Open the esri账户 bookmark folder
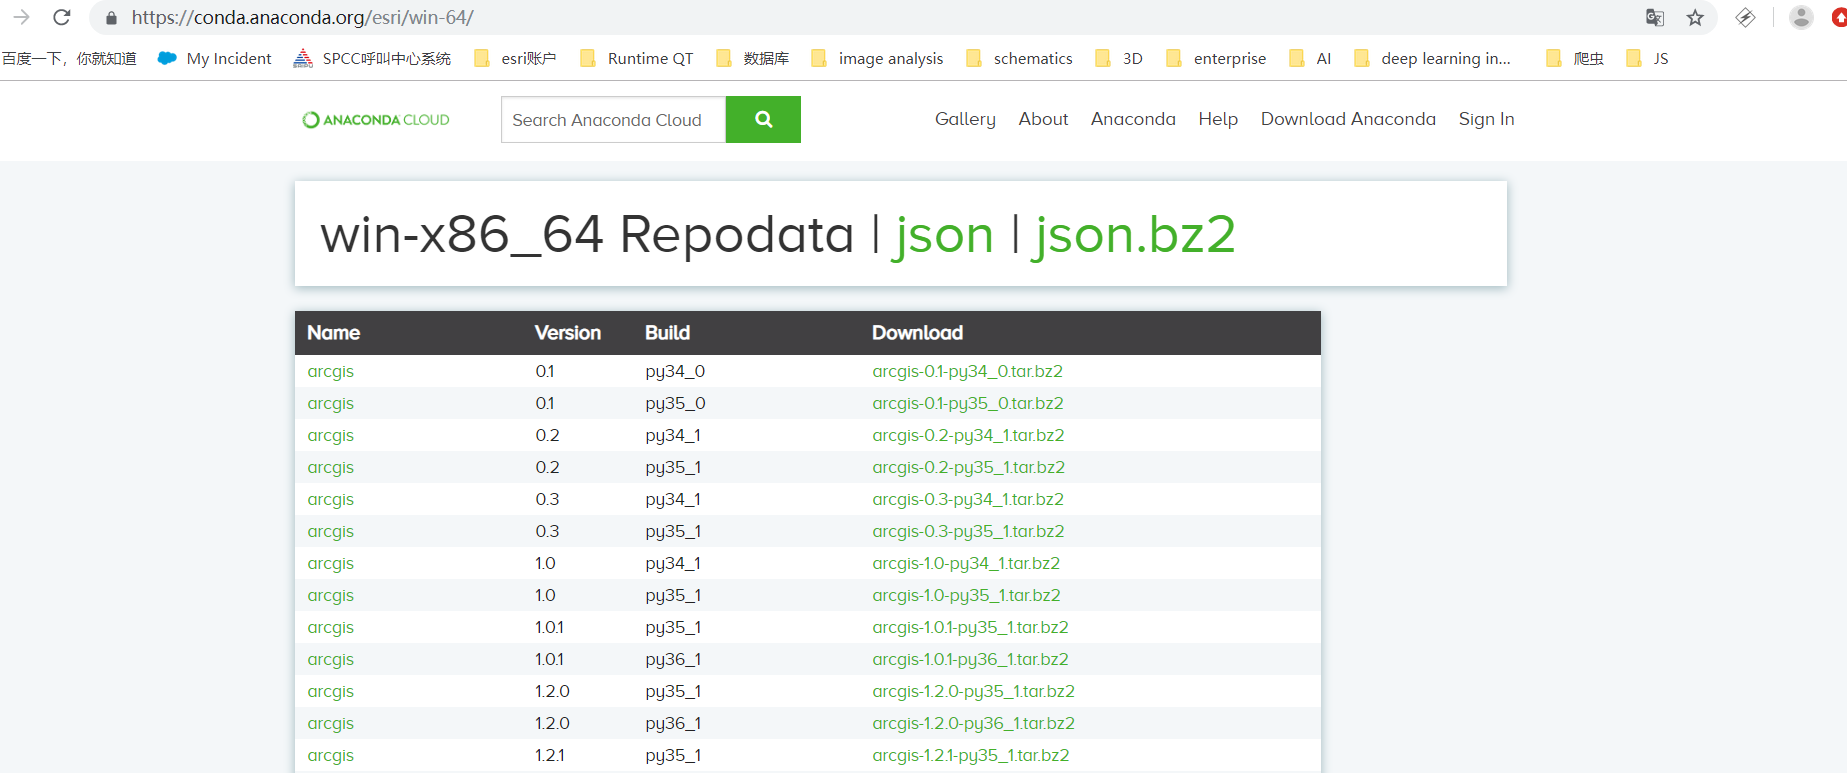The width and height of the screenshot is (1847, 773). pos(515,58)
